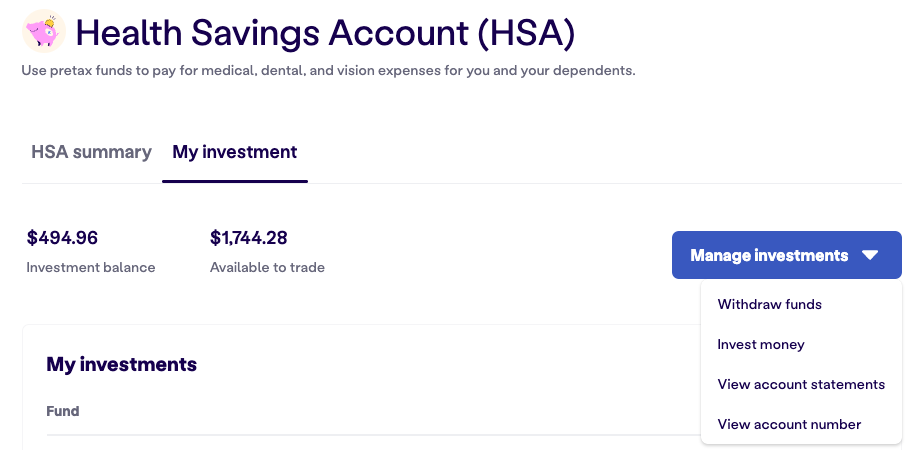Click the Investment balance label
The height and width of the screenshot is (450, 912).
(91, 267)
